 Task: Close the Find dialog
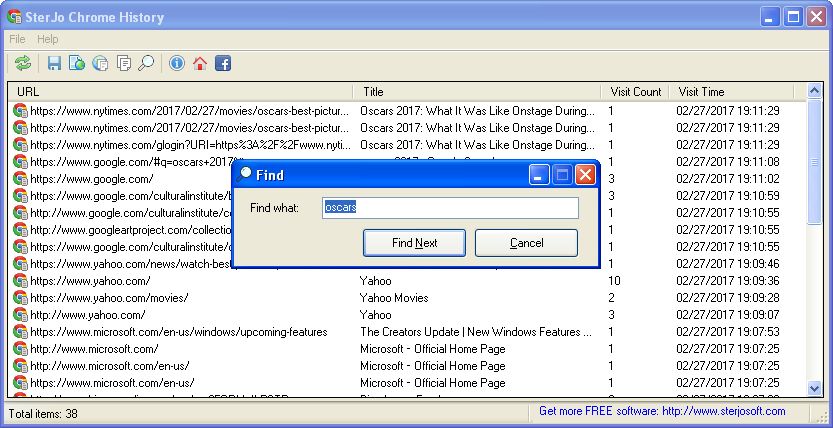tap(585, 174)
